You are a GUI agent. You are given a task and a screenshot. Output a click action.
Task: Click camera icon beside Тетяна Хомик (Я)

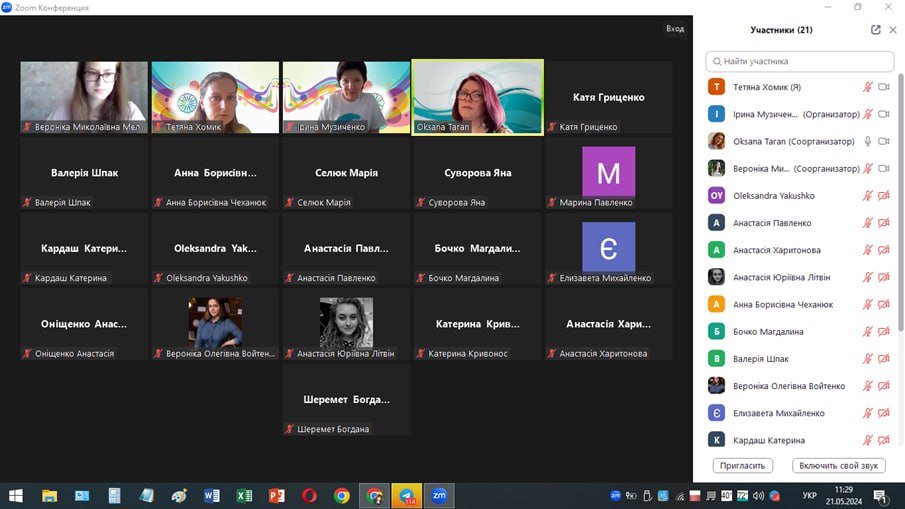tap(884, 88)
